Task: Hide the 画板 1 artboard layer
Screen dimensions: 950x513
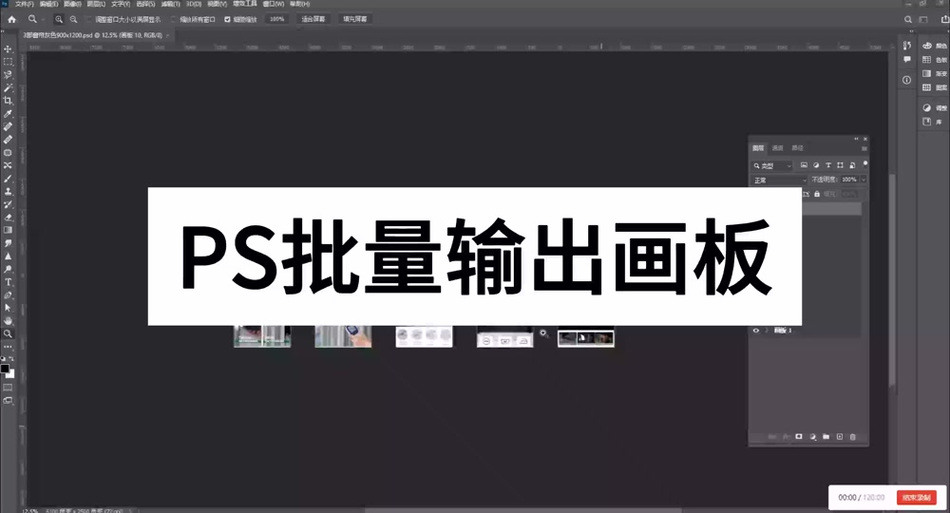Action: pyautogui.click(x=756, y=331)
